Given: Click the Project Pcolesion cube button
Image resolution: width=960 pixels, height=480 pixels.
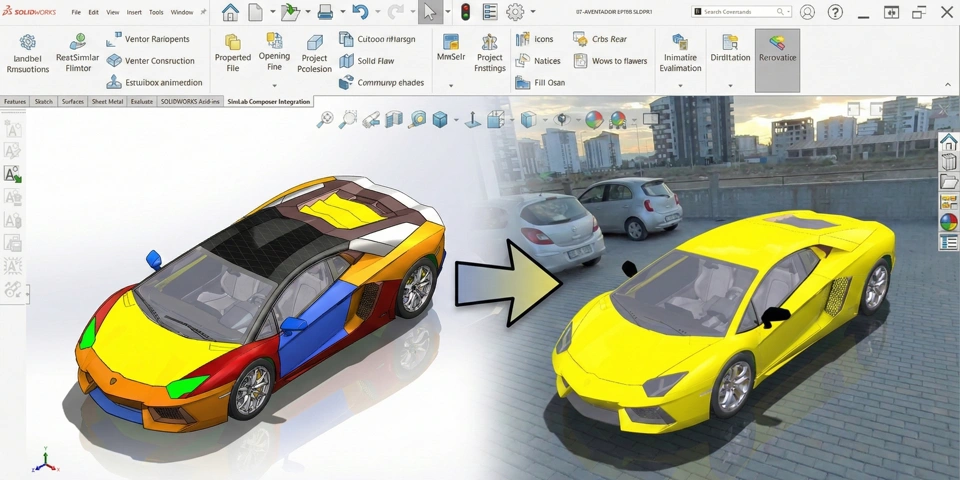Looking at the screenshot, I should 314,54.
